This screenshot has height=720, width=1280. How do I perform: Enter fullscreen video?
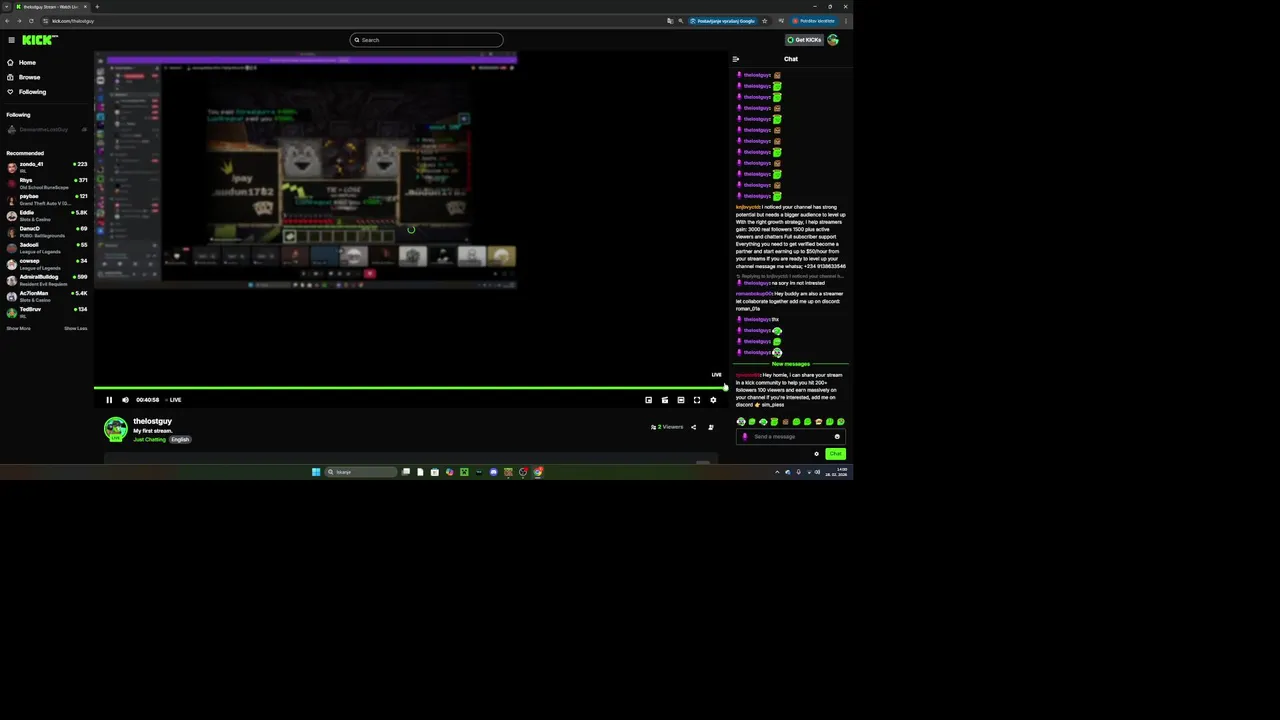pyautogui.click(x=697, y=400)
